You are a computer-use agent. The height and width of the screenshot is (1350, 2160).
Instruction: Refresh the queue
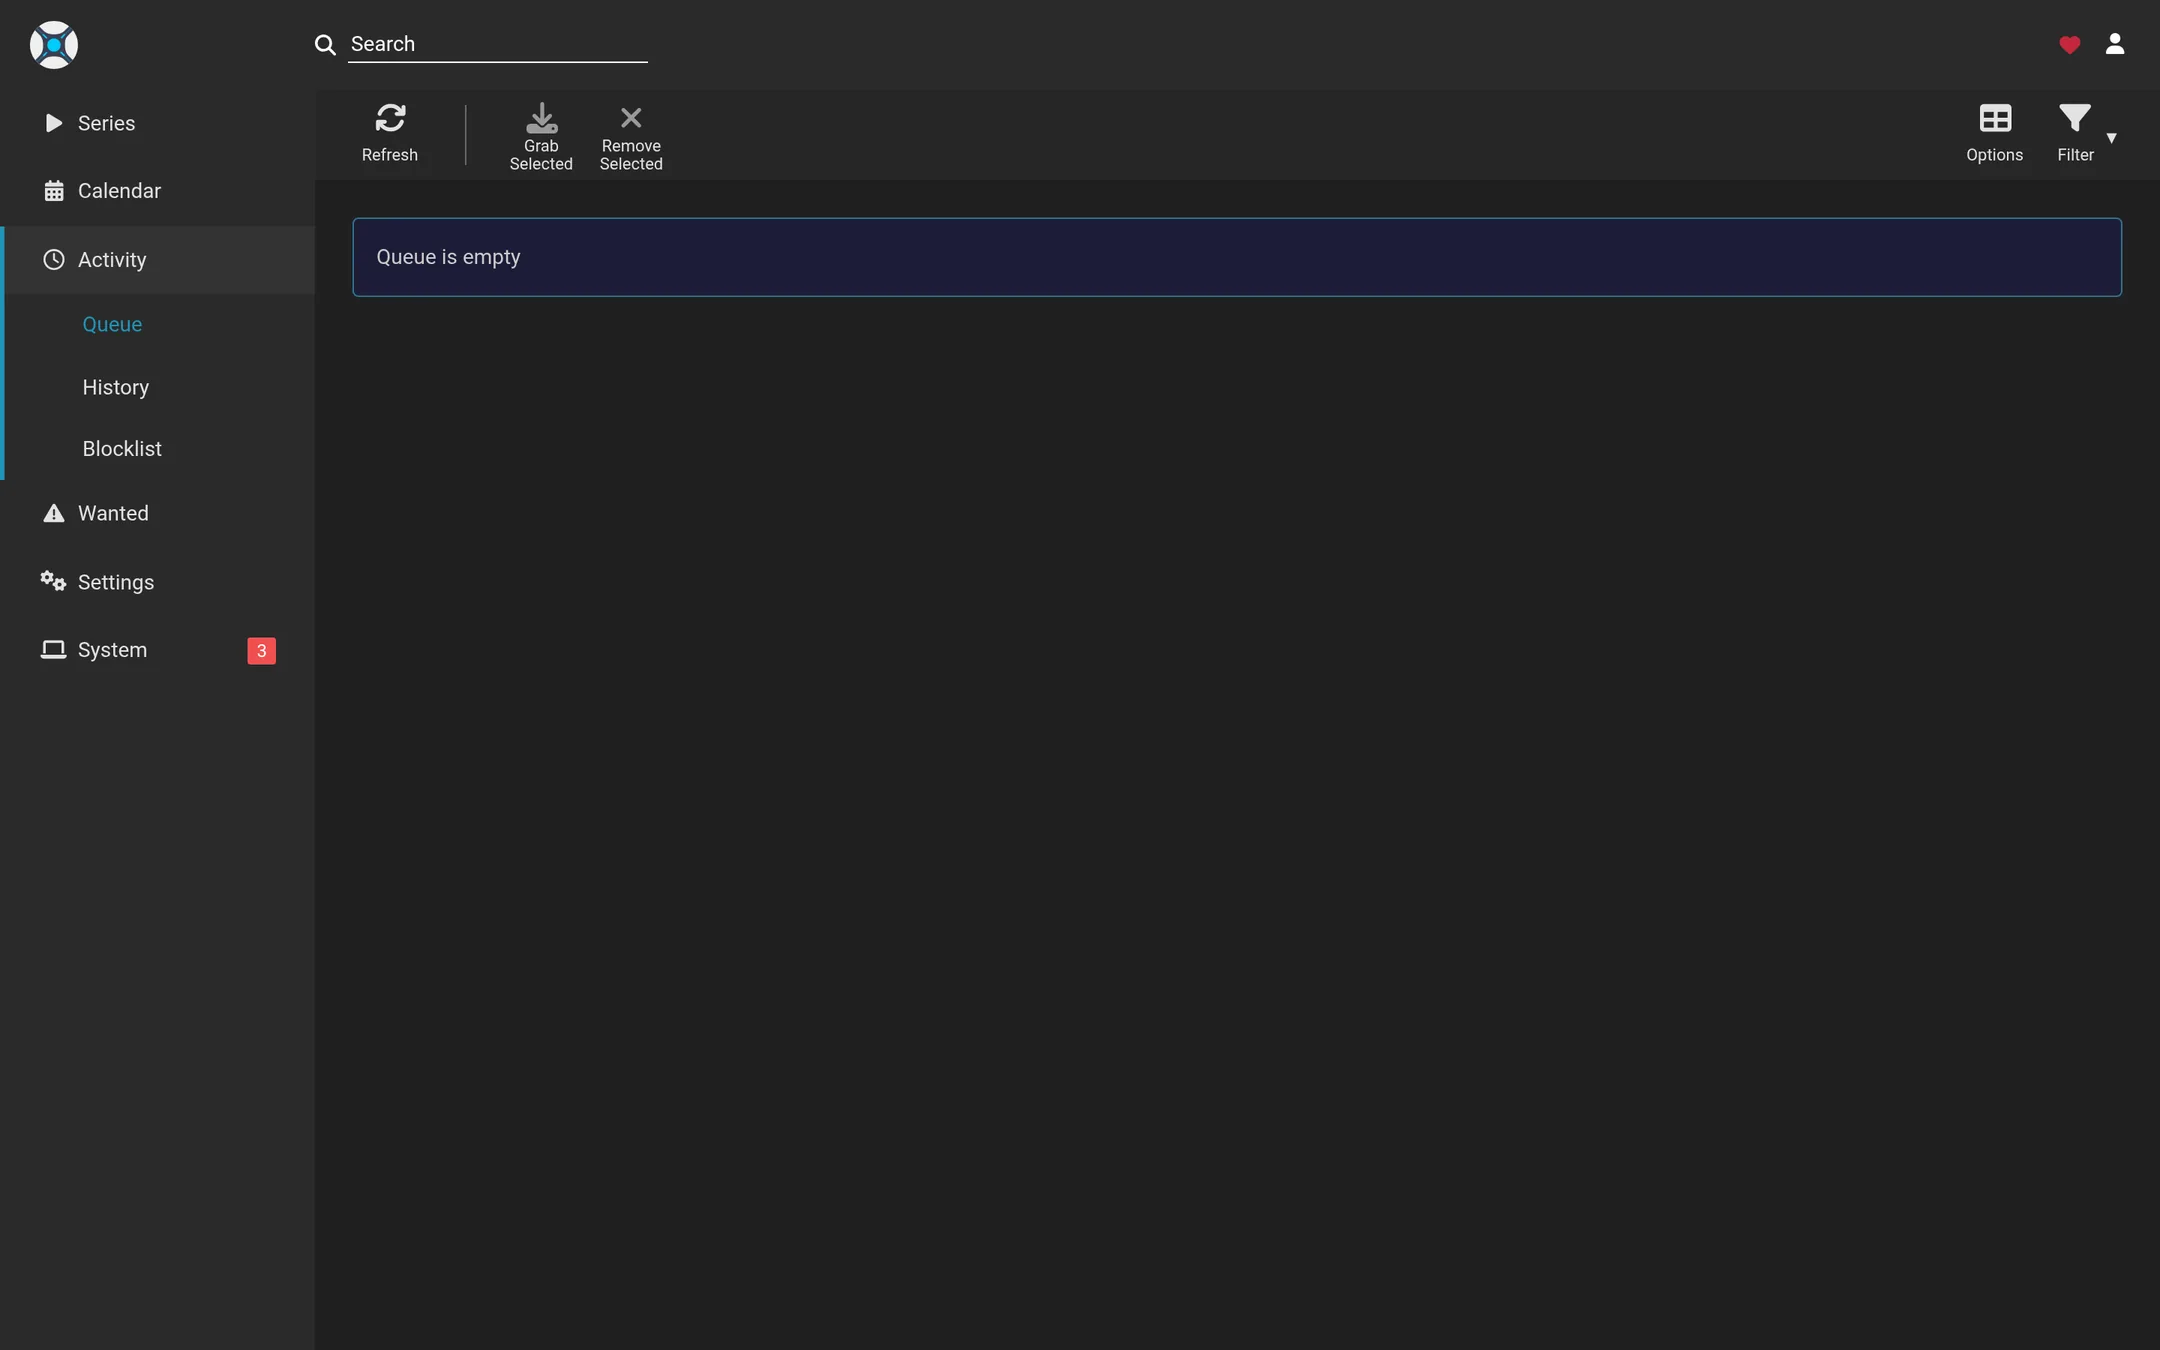tap(390, 134)
